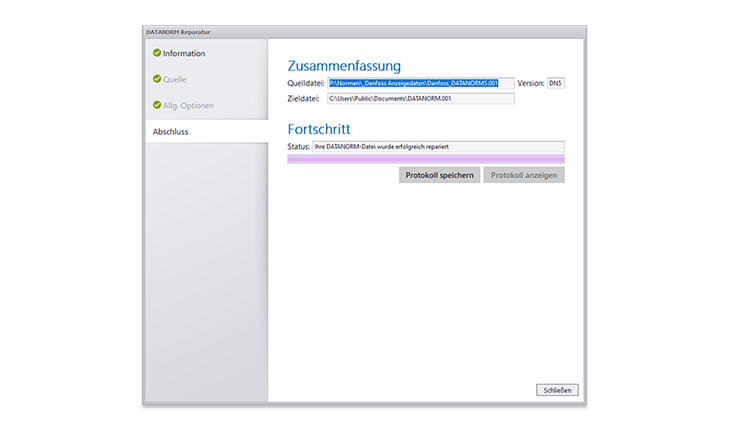Save the log with Protokoll speichern
The image size is (729, 430).
pyautogui.click(x=439, y=175)
